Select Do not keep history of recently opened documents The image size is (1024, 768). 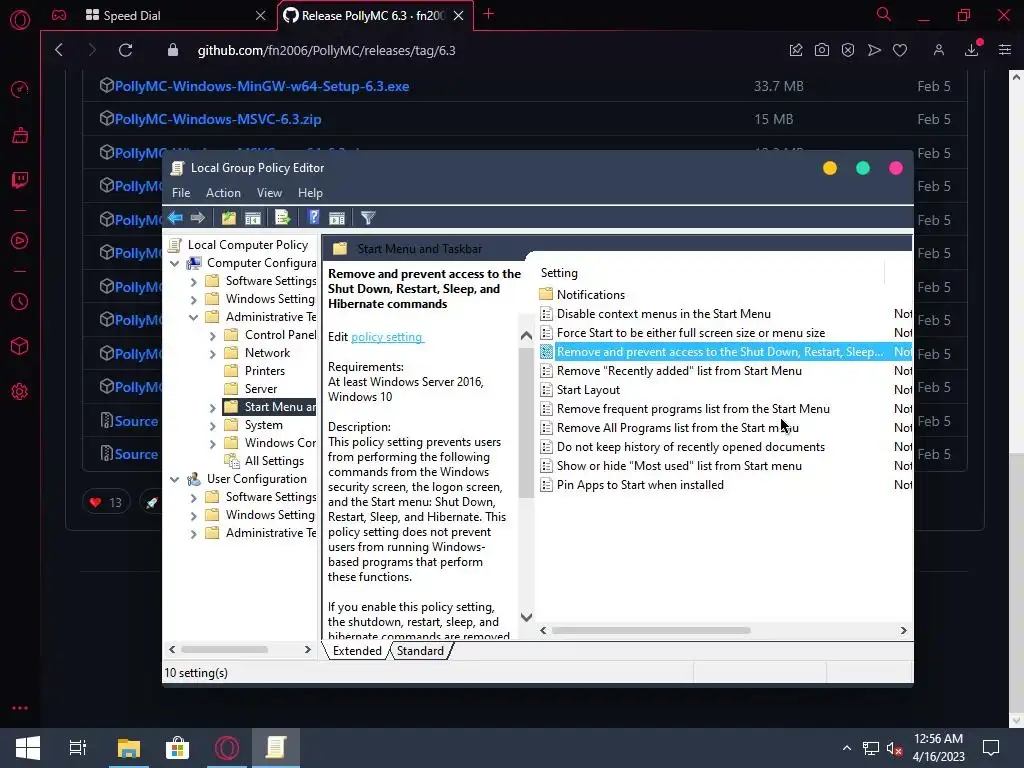click(690, 447)
